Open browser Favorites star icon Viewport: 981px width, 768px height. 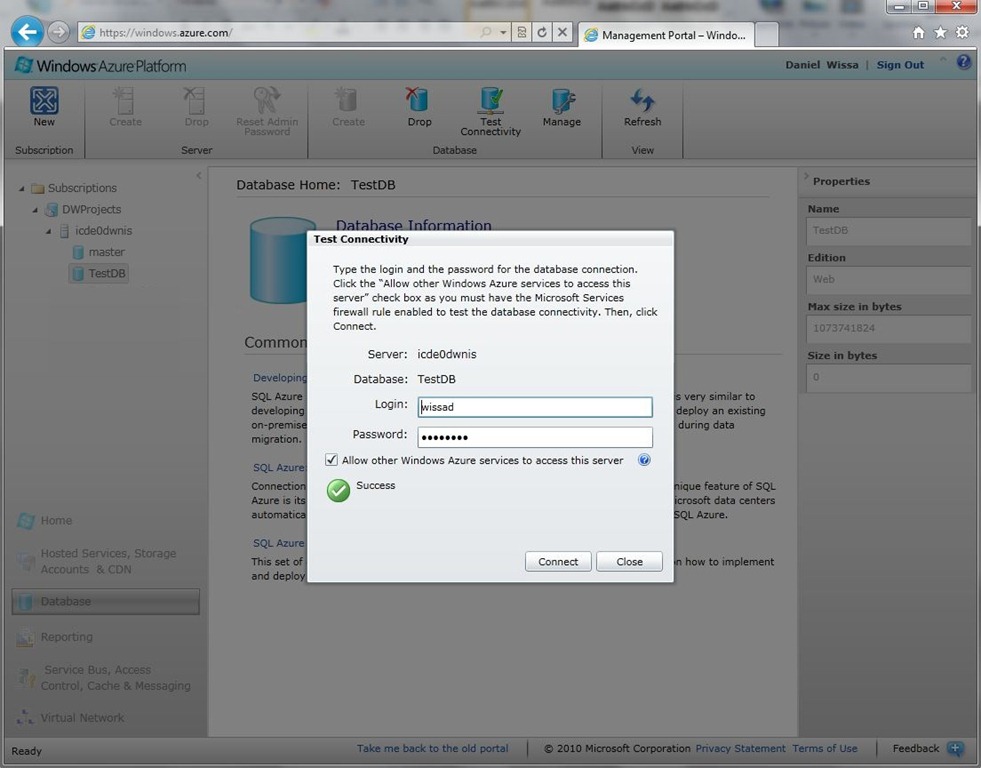click(x=940, y=33)
